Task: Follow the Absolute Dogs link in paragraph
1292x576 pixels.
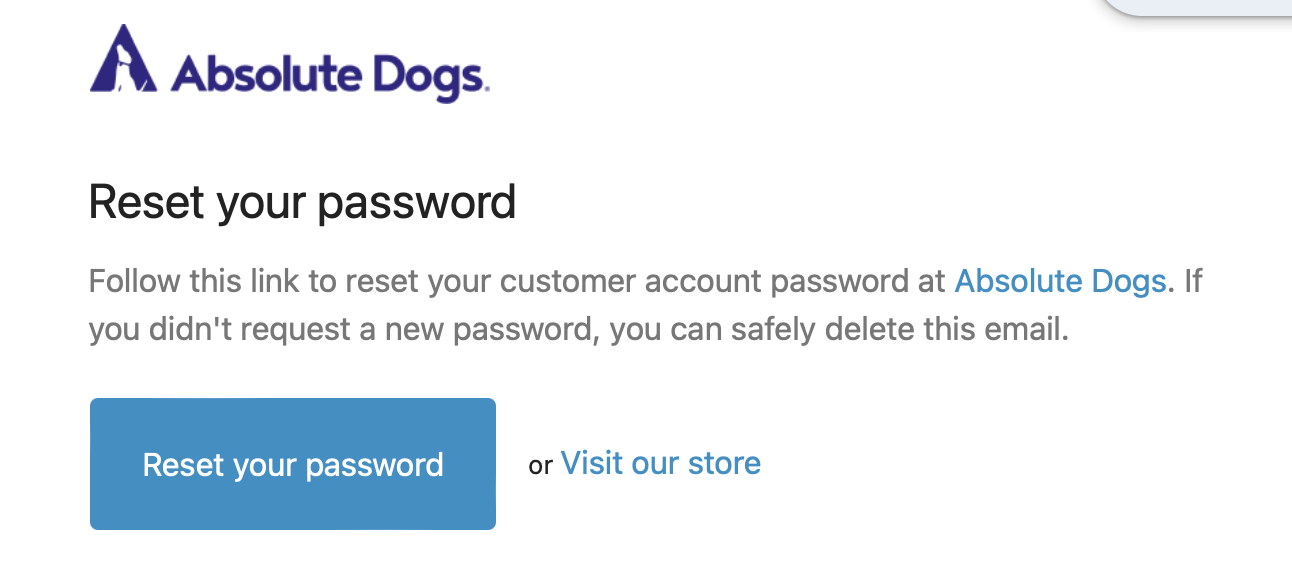Action: [1060, 281]
